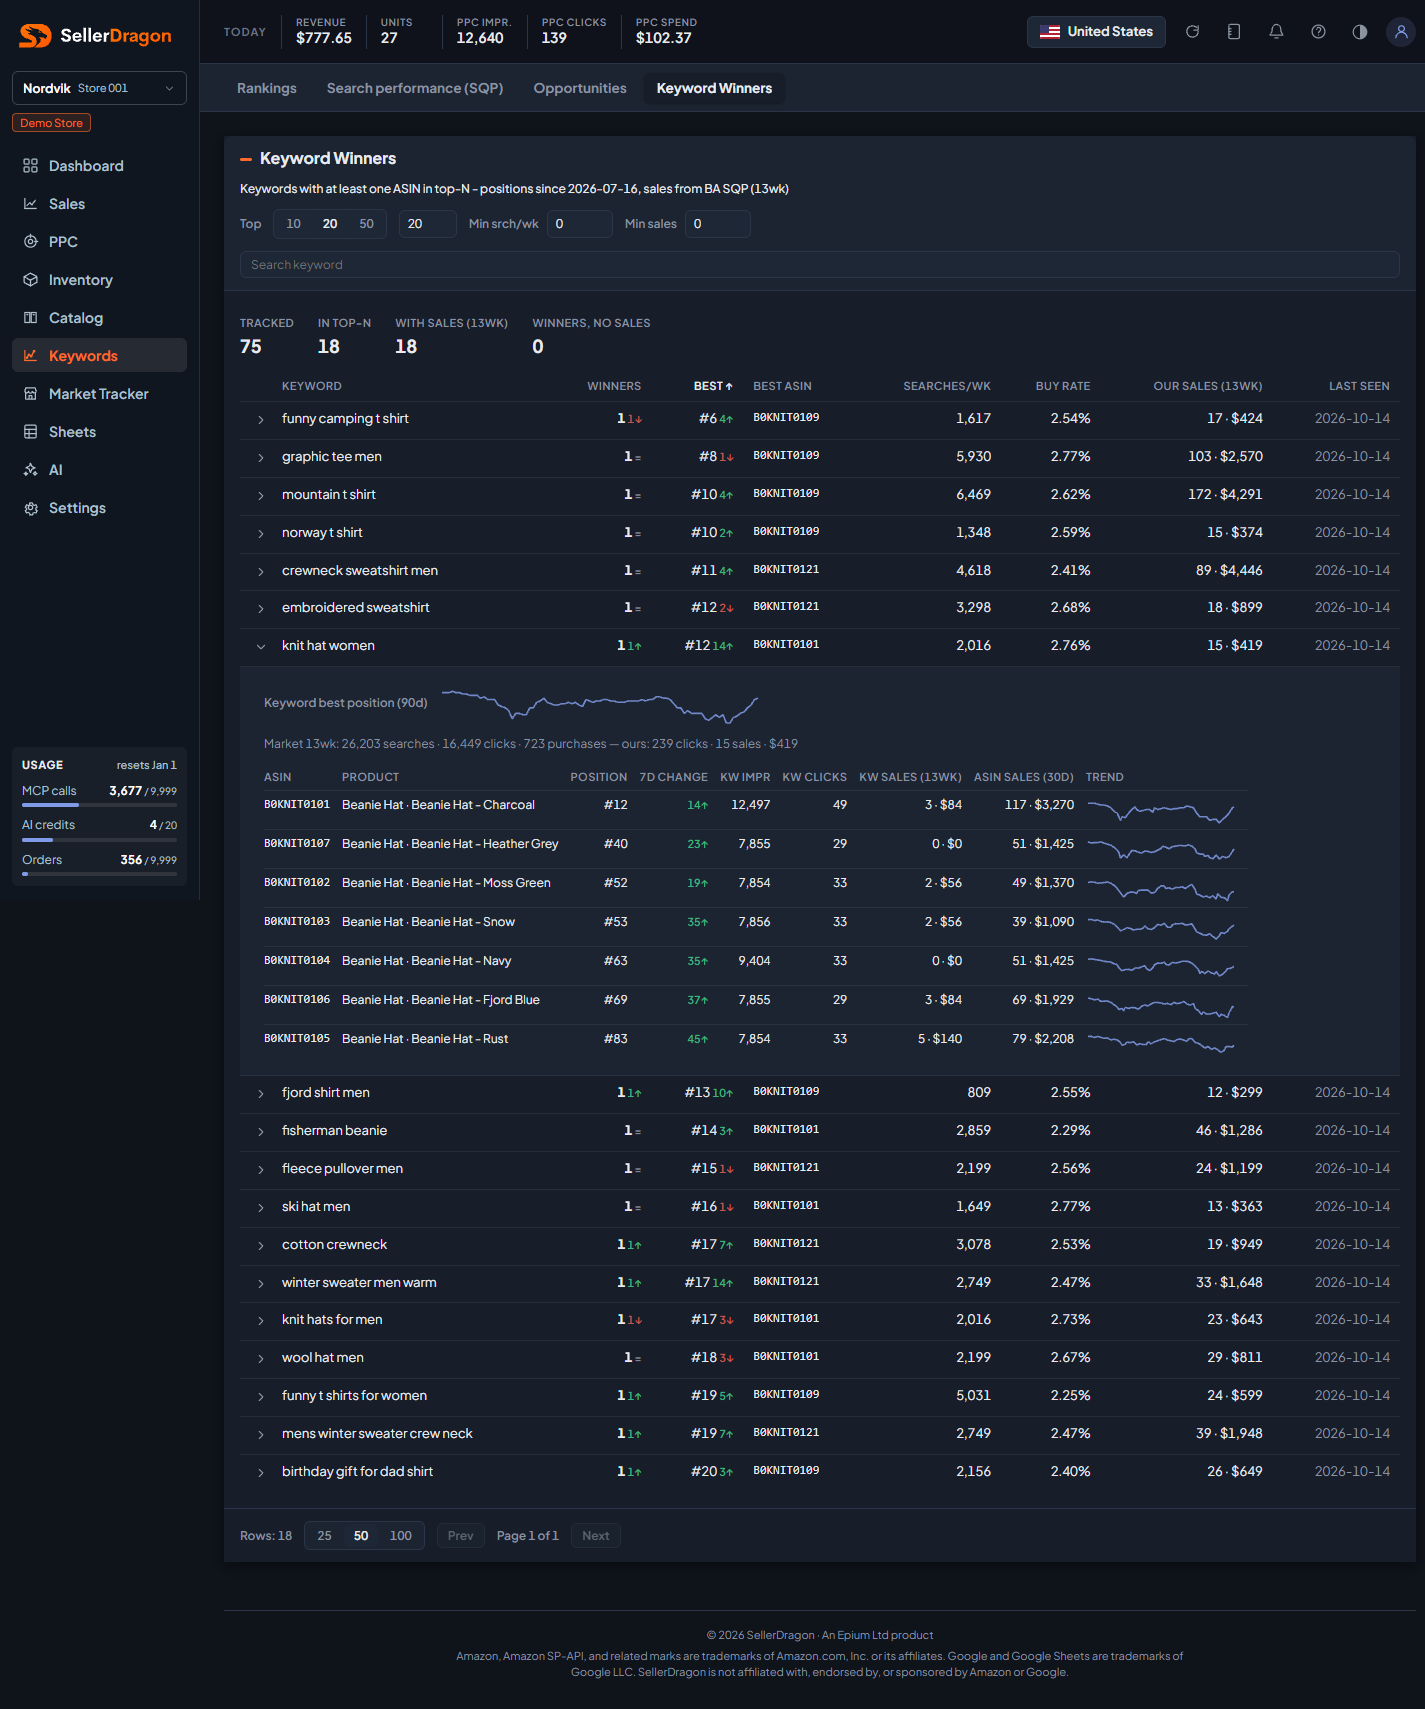
Task: Expand the graphic tee men row
Action: click(x=261, y=458)
